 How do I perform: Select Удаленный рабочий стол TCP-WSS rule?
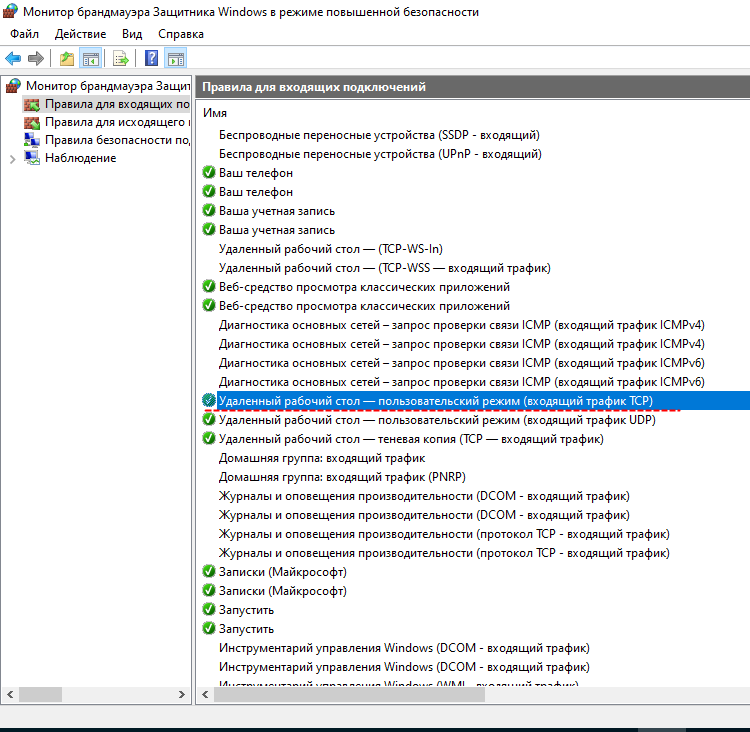385,268
